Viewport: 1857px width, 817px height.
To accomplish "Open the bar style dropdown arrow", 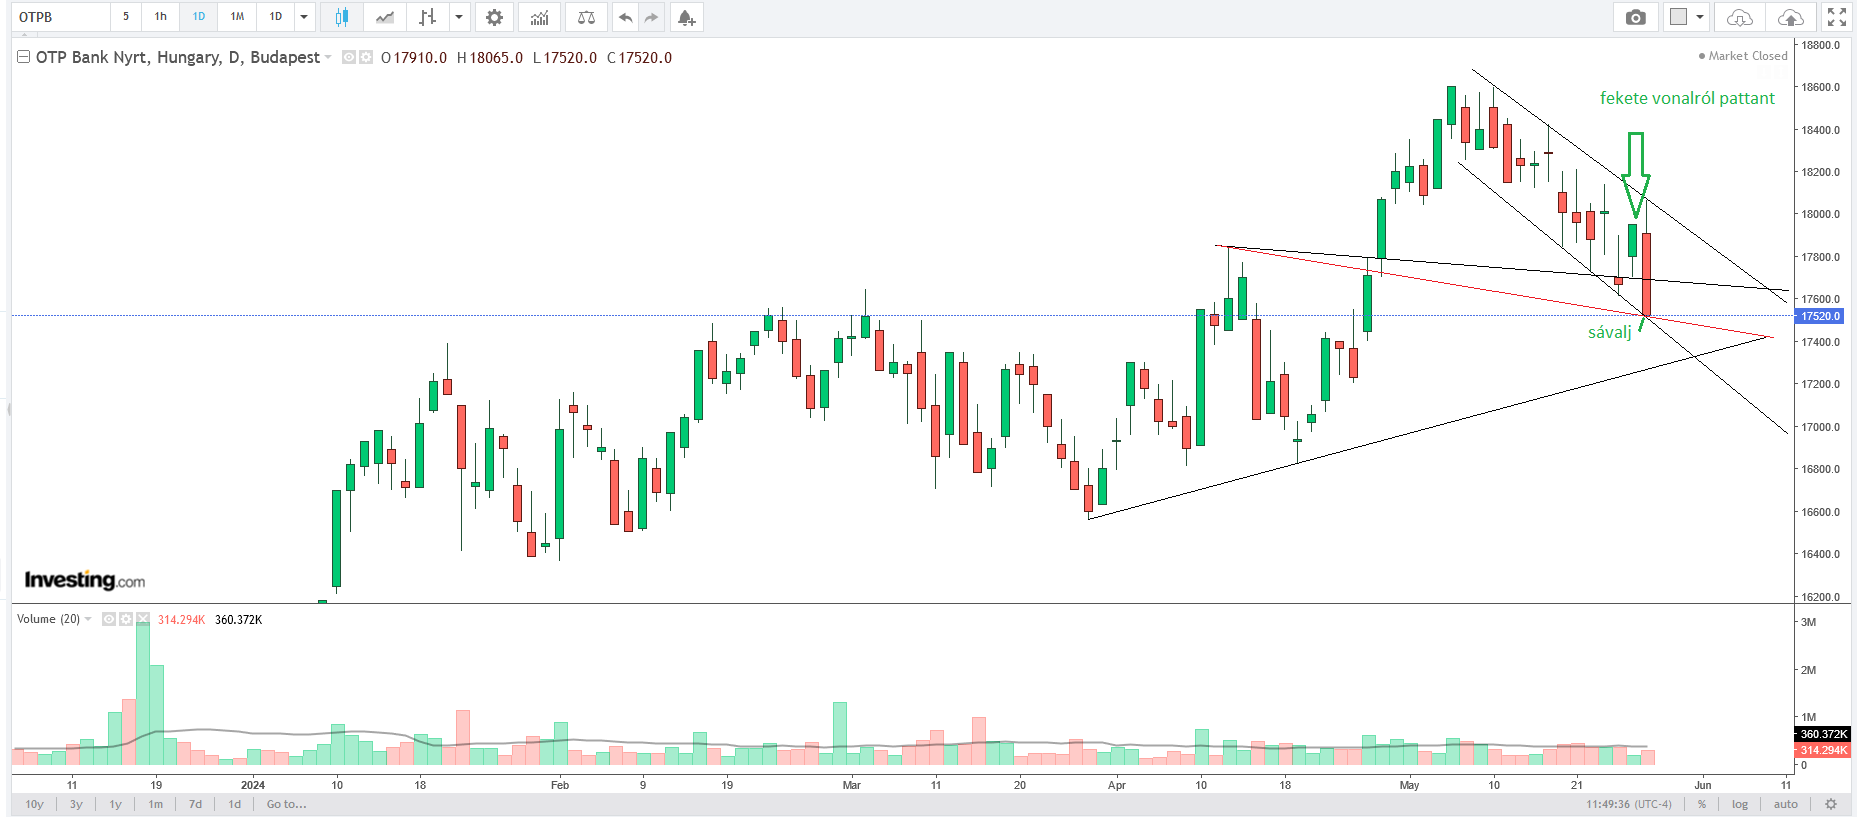I will [458, 17].
